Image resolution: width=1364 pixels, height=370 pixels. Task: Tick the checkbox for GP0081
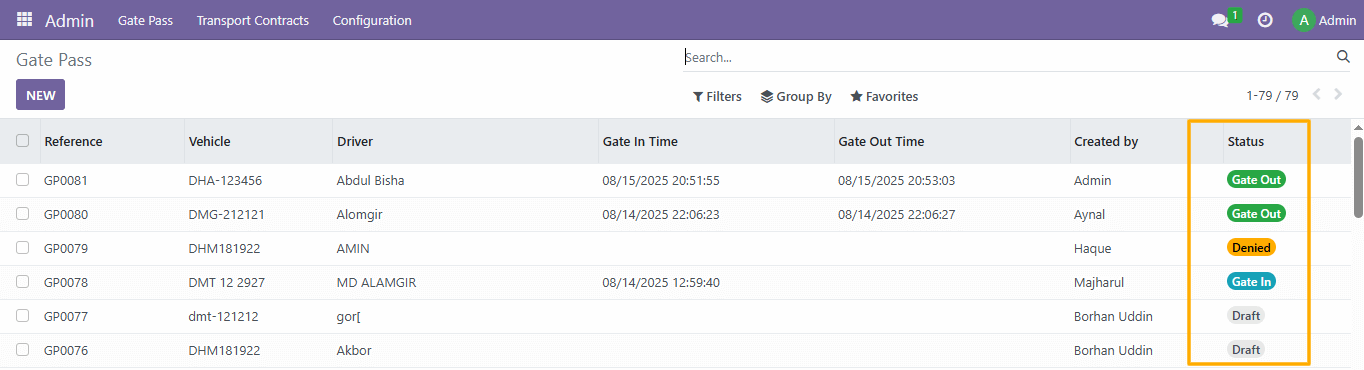pyautogui.click(x=22, y=180)
